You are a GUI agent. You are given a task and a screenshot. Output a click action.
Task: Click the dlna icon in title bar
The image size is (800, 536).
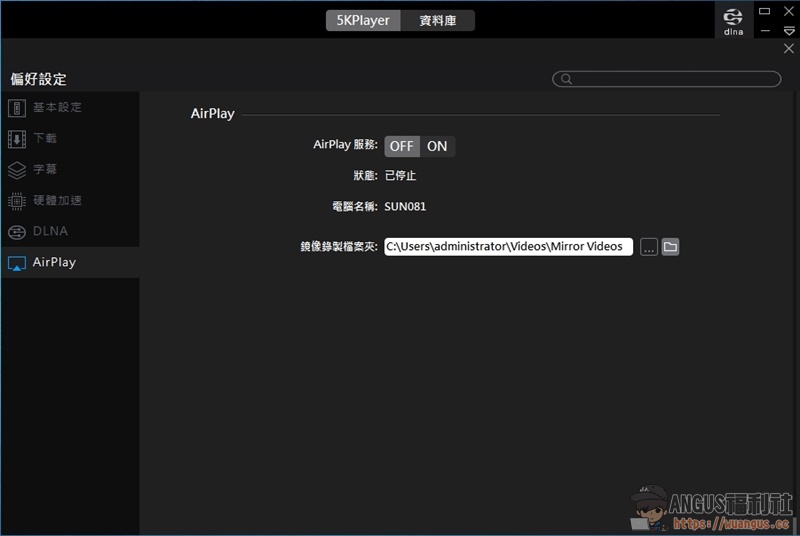click(x=734, y=20)
